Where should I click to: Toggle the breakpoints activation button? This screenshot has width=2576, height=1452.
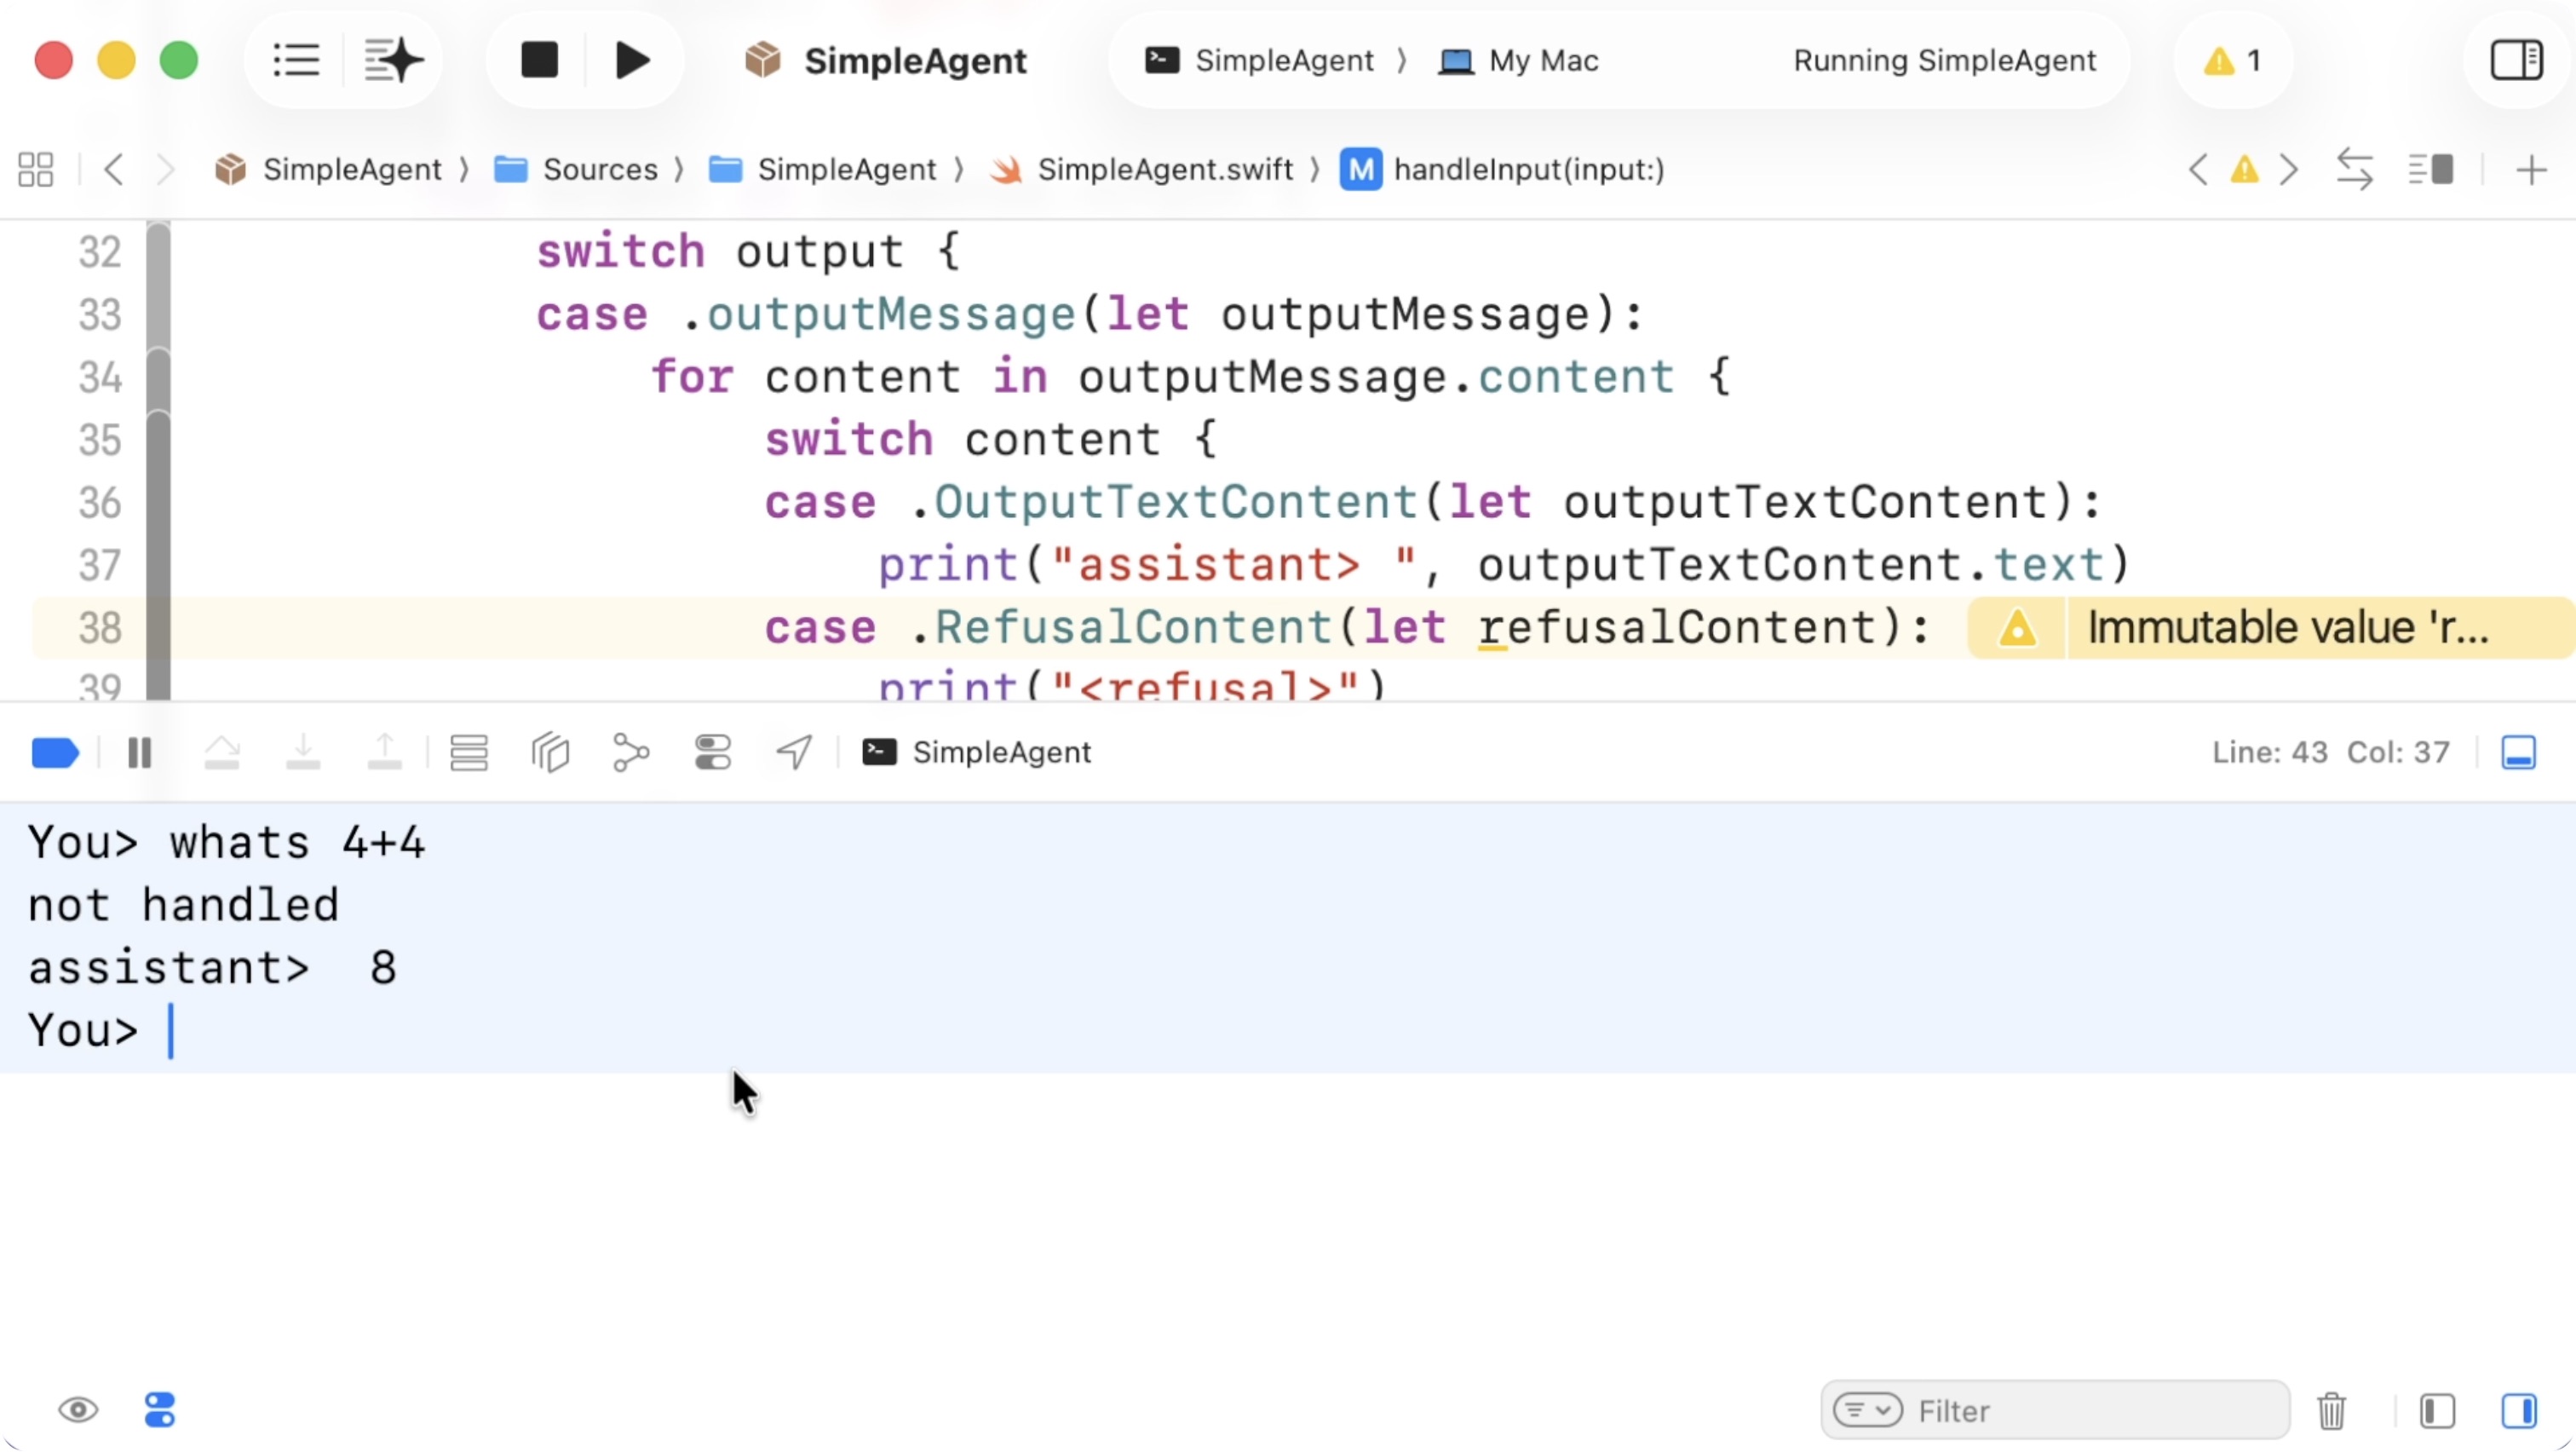(x=55, y=753)
